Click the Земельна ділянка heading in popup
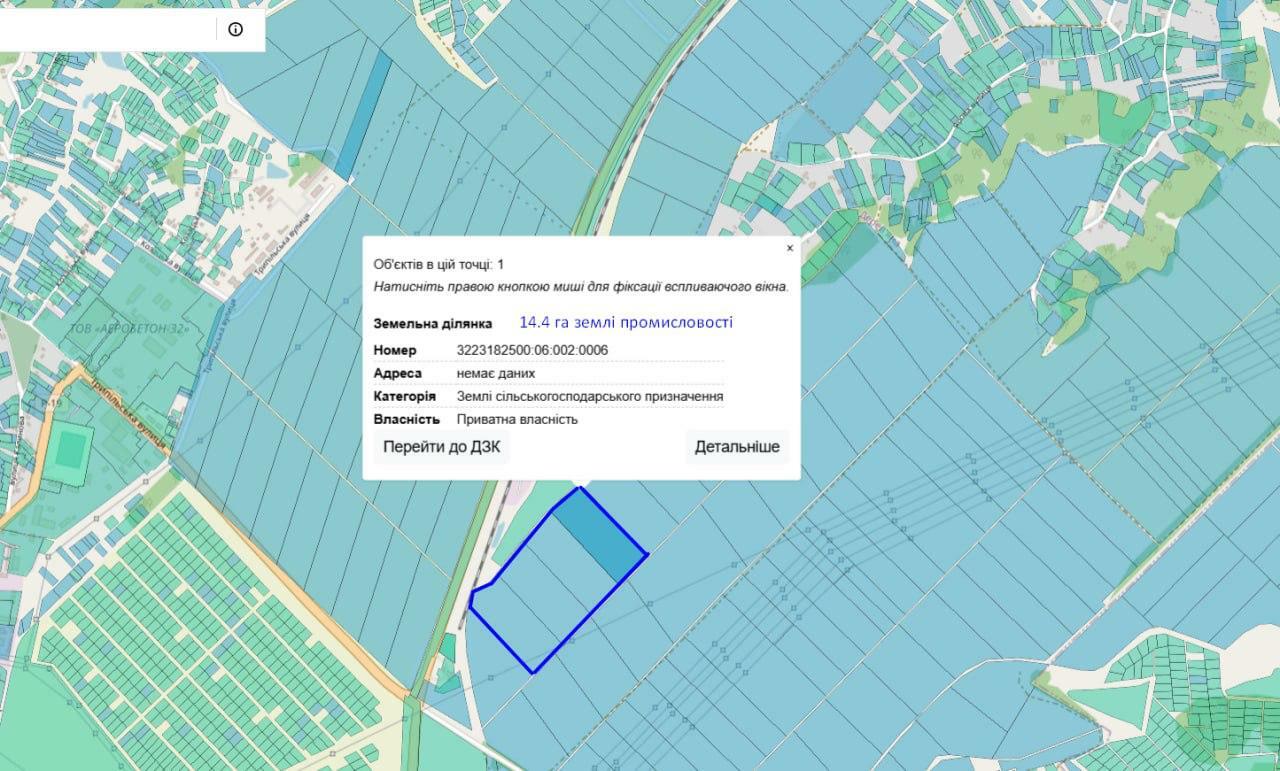The image size is (1280, 771). point(433,324)
